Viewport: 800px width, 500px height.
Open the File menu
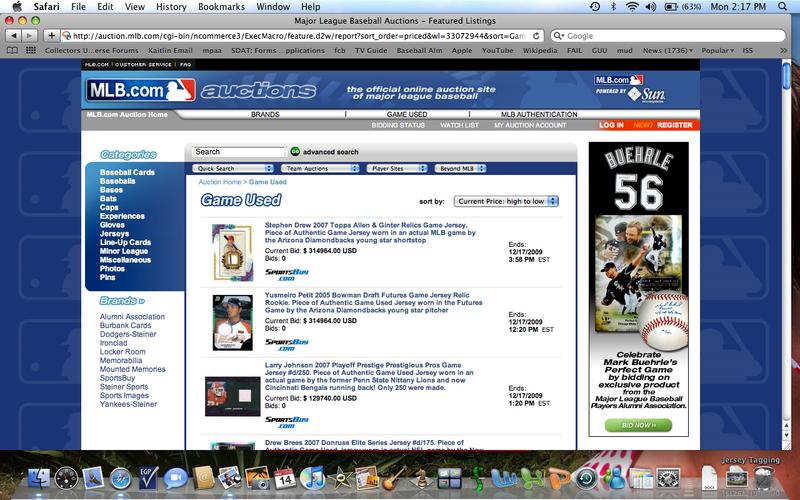pos(78,7)
